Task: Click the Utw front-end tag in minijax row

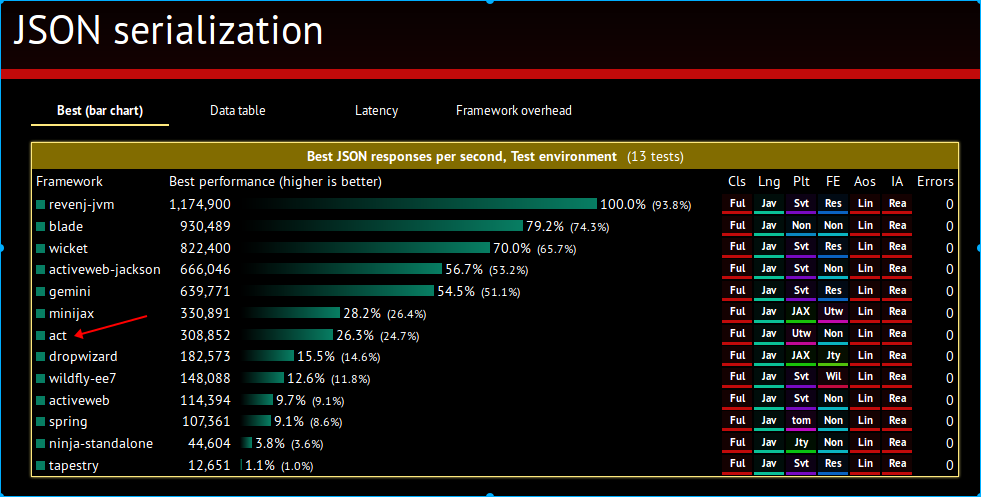Action: (833, 312)
